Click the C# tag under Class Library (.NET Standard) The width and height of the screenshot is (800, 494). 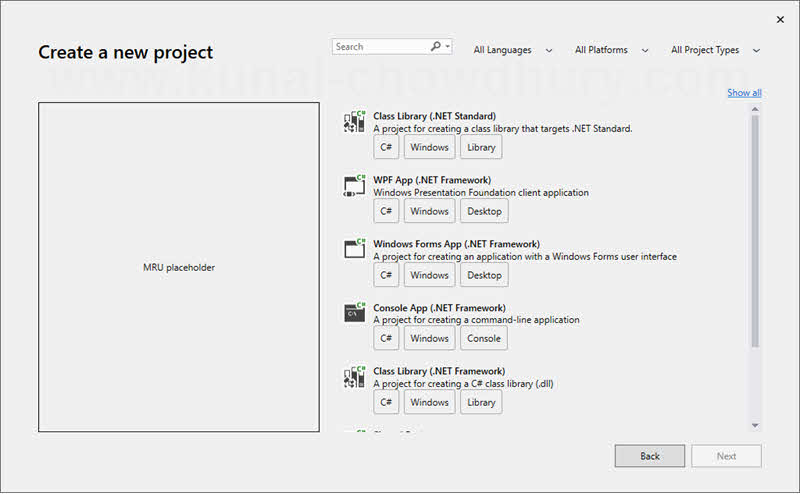(386, 147)
